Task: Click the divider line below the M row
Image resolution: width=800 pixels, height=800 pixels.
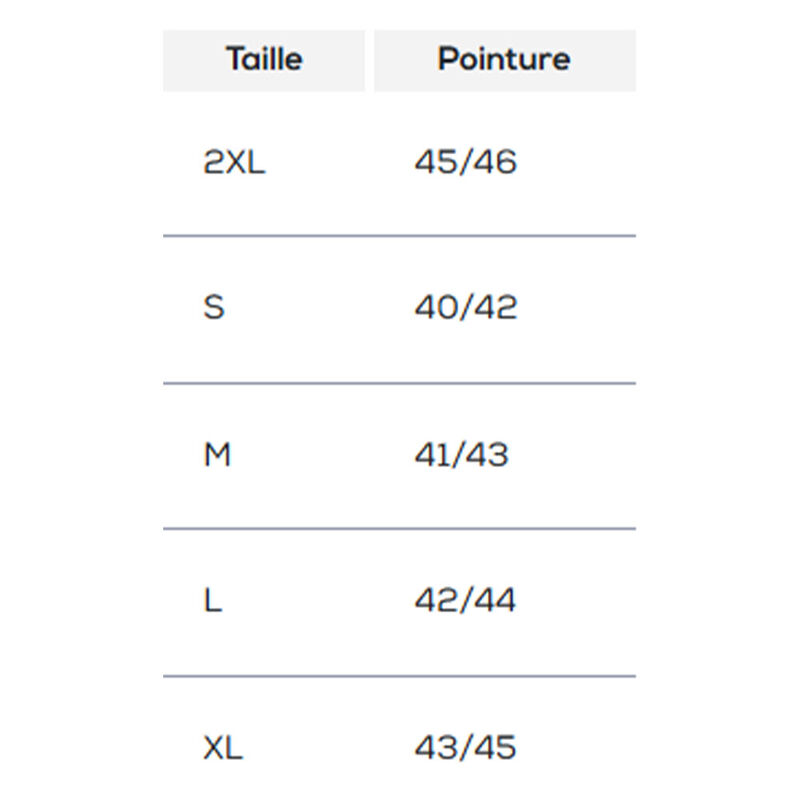Action: tap(399, 529)
